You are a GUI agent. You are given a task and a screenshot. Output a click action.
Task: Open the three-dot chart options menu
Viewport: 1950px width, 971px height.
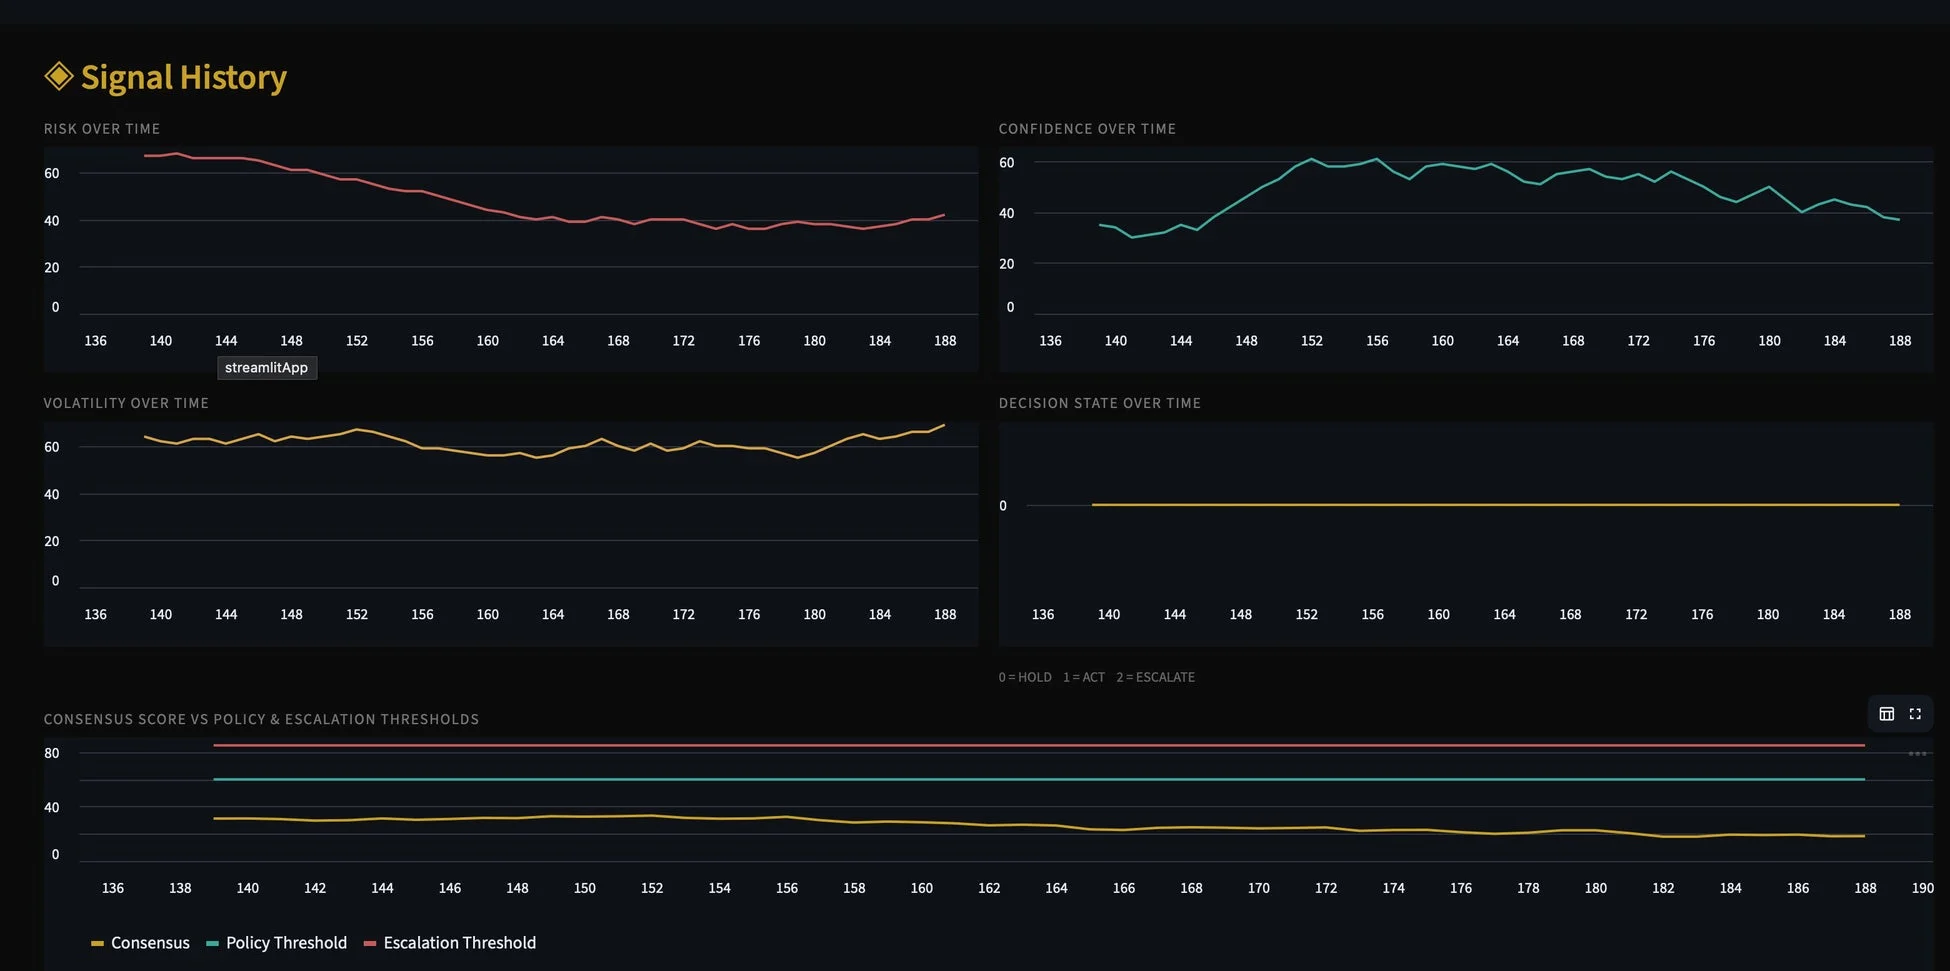[x=1917, y=754]
